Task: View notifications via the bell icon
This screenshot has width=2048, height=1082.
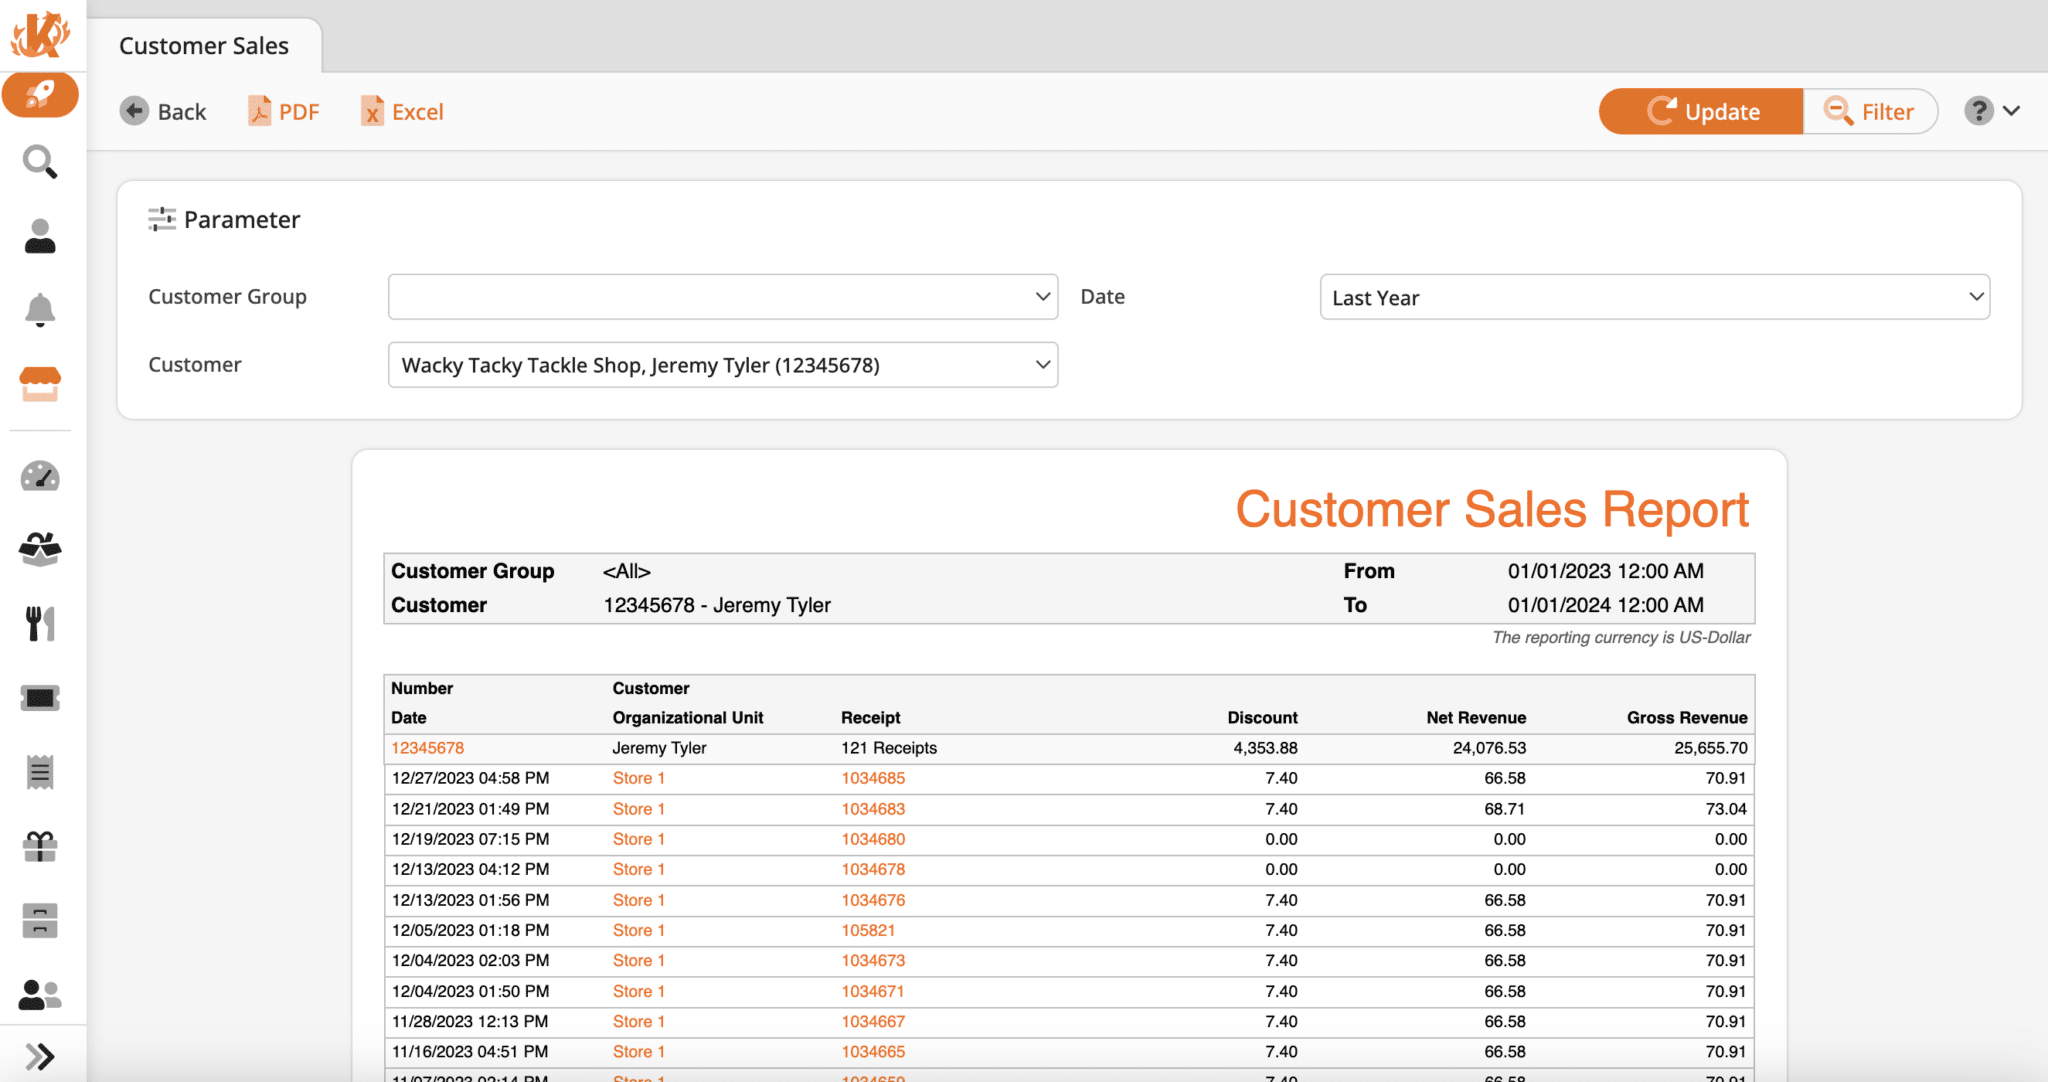Action: point(40,310)
